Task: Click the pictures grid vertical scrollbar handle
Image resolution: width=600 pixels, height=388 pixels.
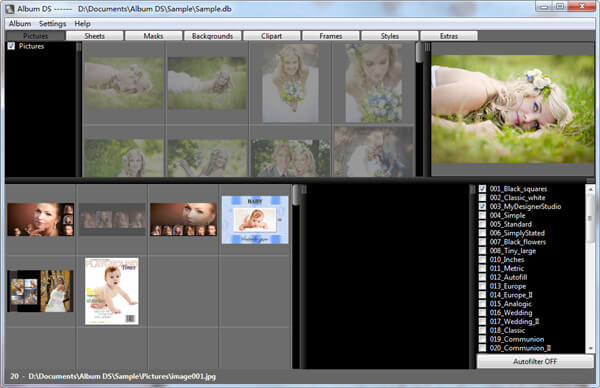Action: pos(419,52)
